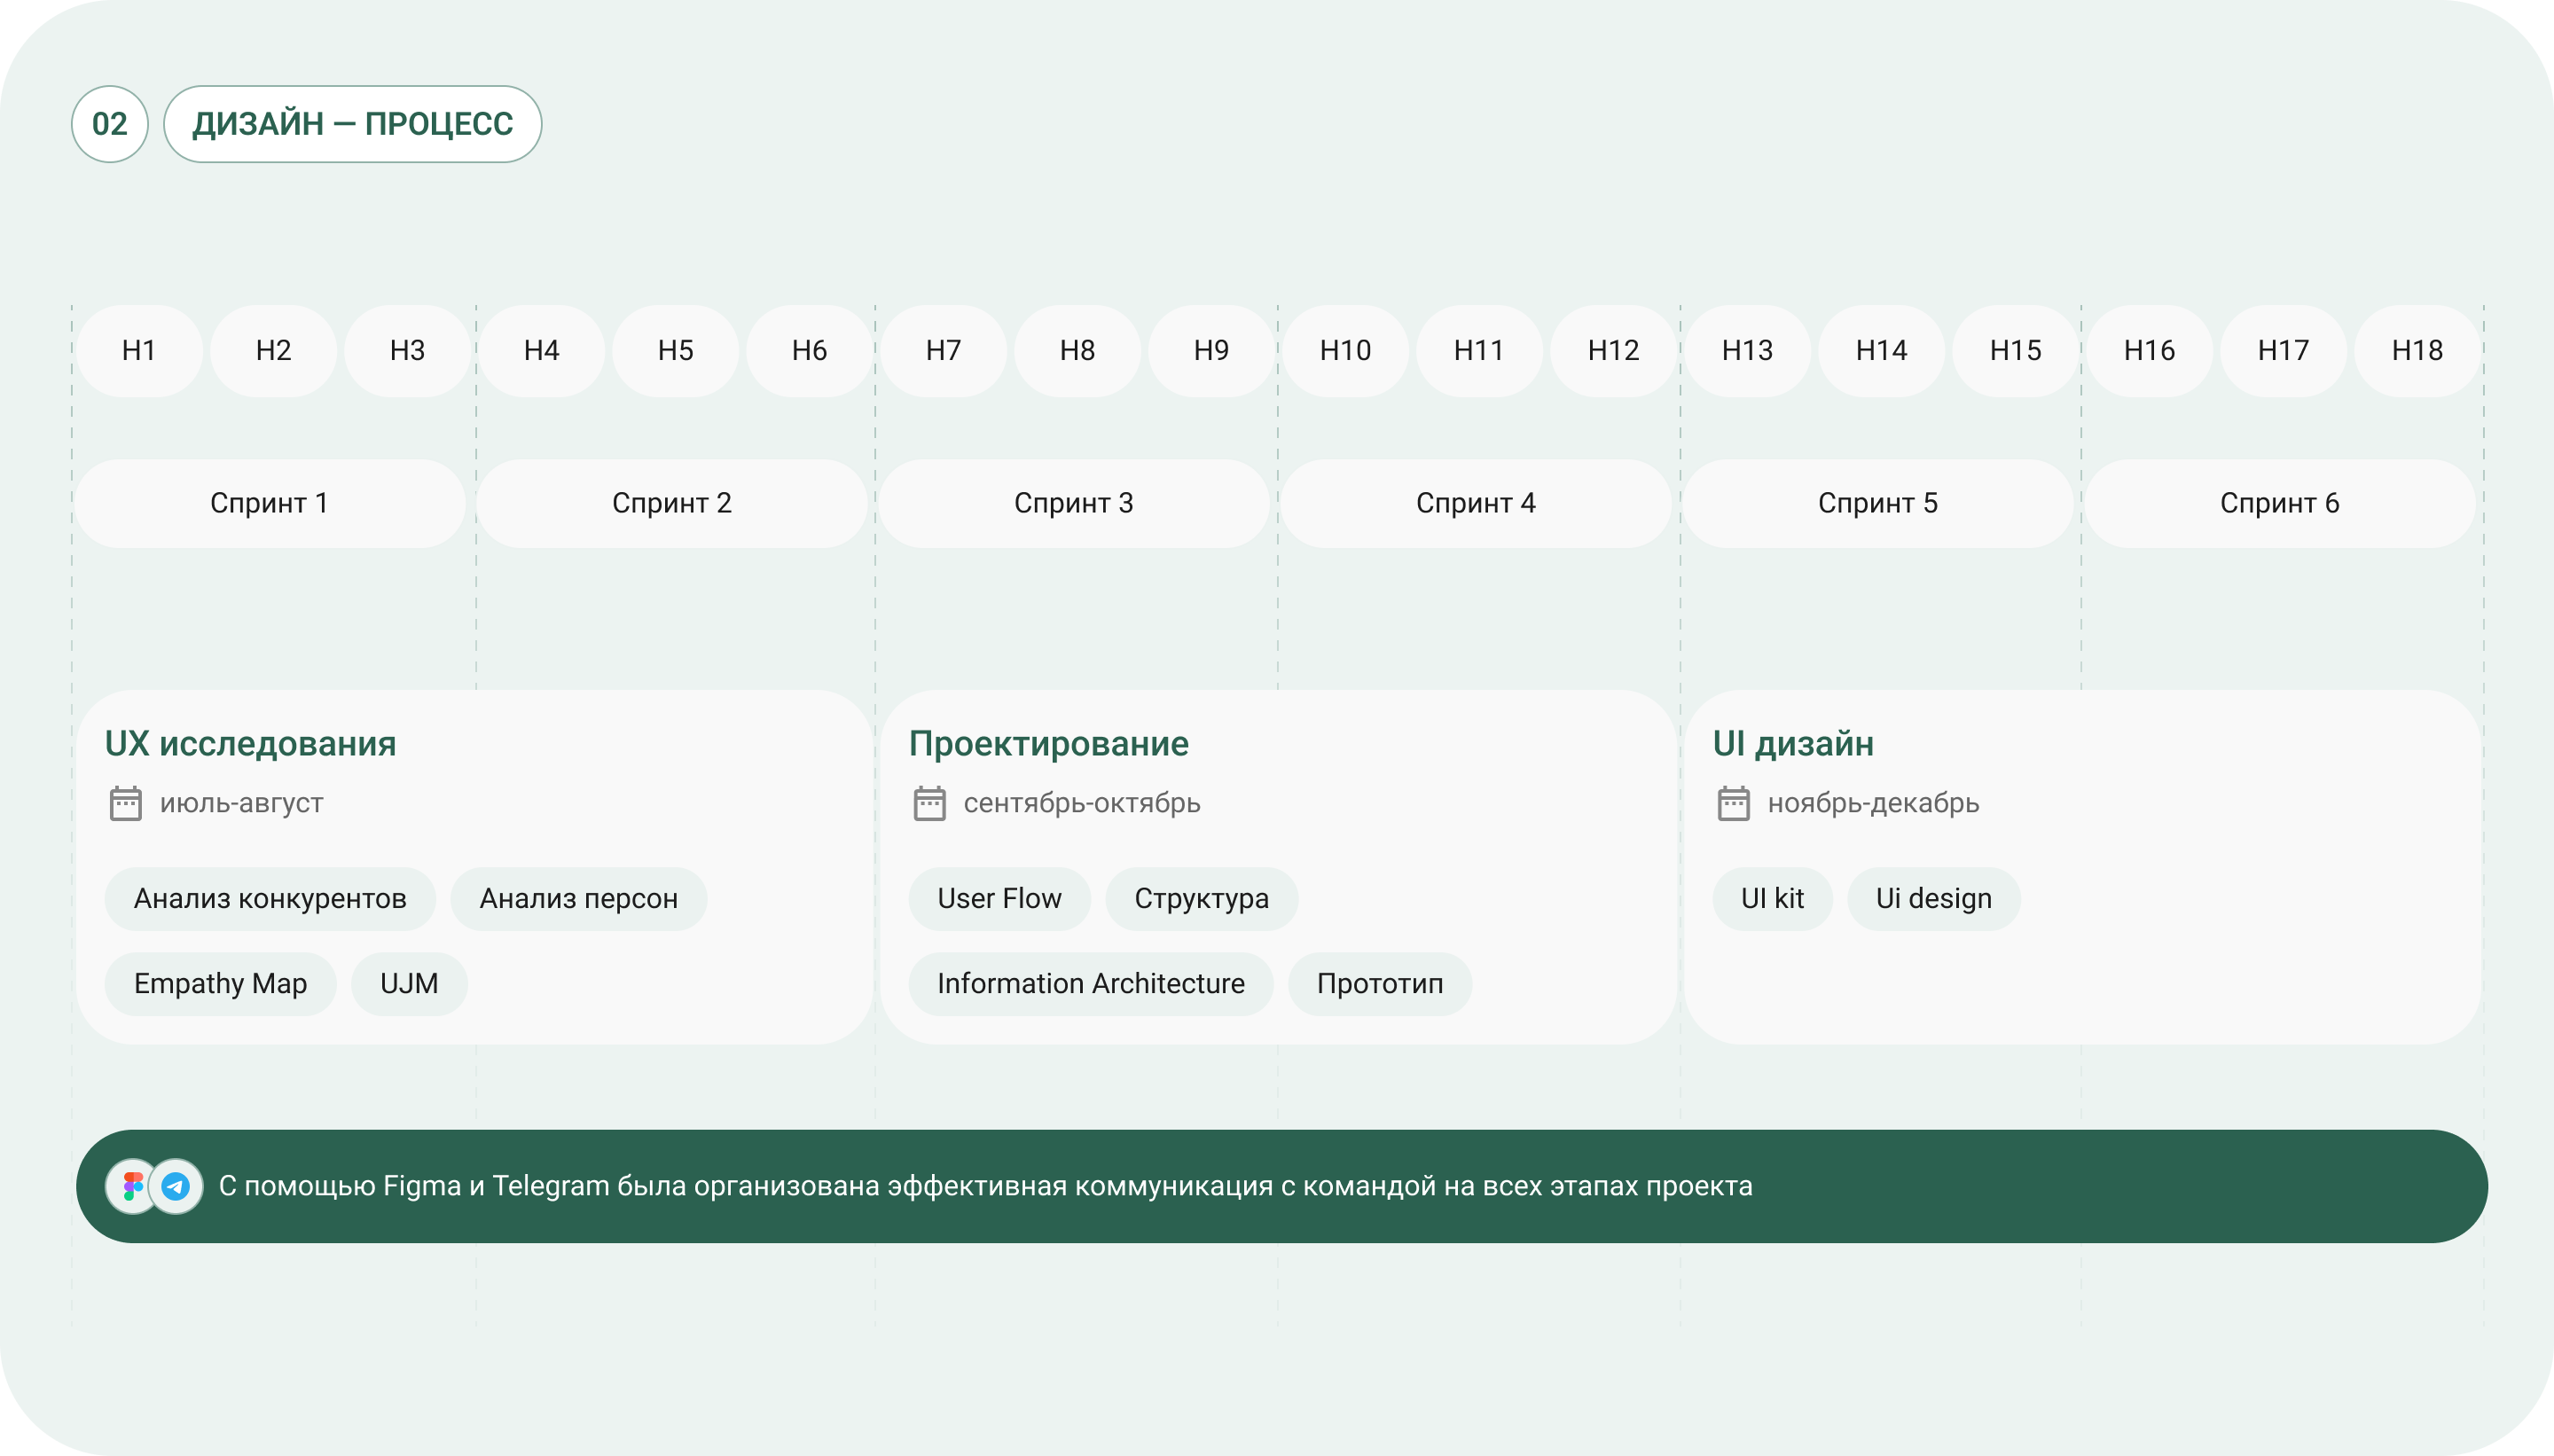Click week marker Н1

point(139,351)
